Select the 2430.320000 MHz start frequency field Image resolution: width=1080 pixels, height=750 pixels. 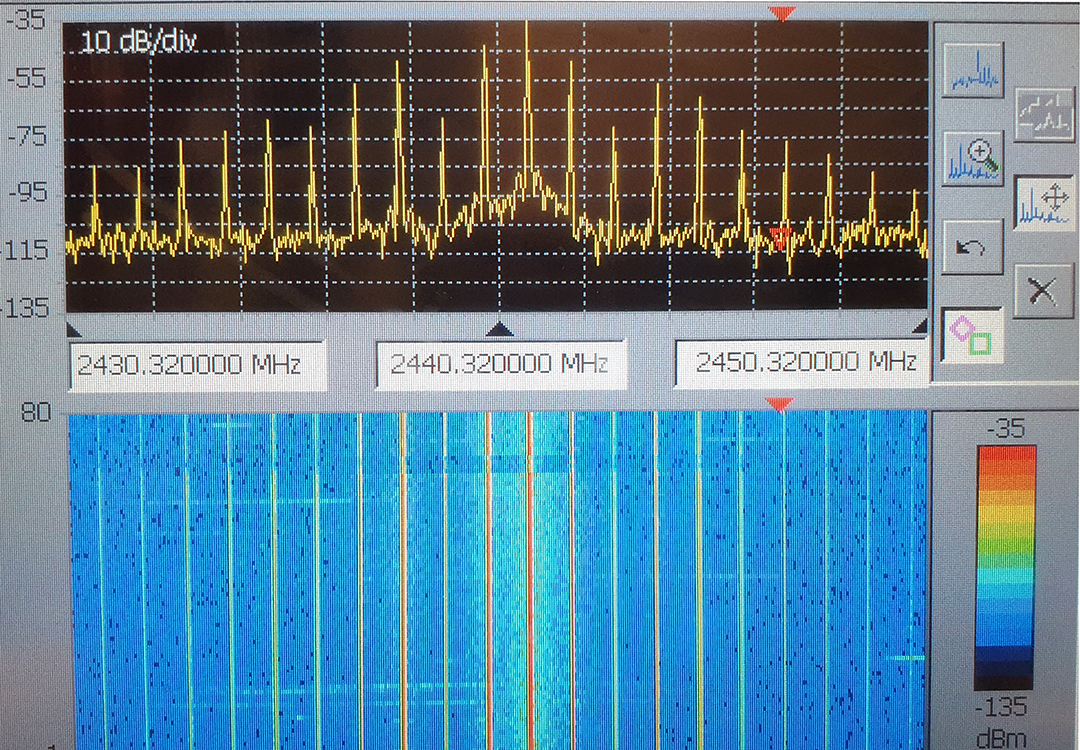196,364
